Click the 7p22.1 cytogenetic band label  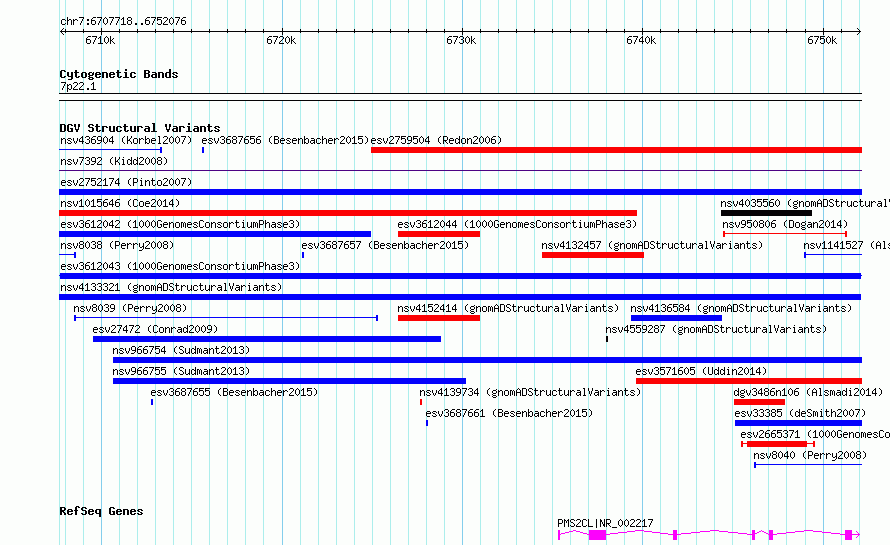pyautogui.click(x=78, y=86)
